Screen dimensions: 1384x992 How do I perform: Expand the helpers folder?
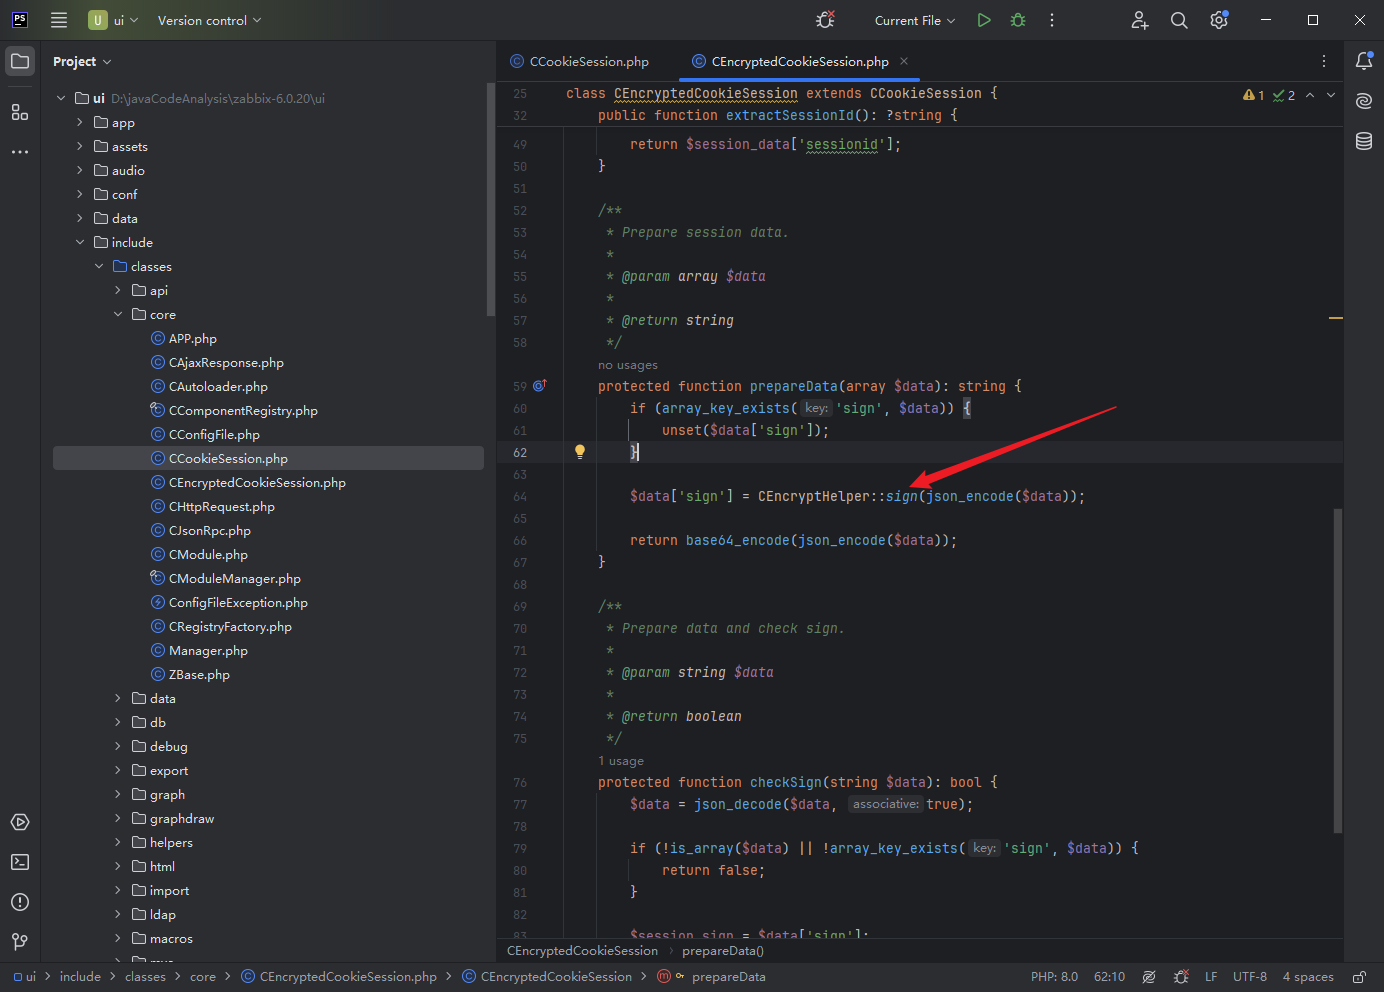tap(118, 842)
